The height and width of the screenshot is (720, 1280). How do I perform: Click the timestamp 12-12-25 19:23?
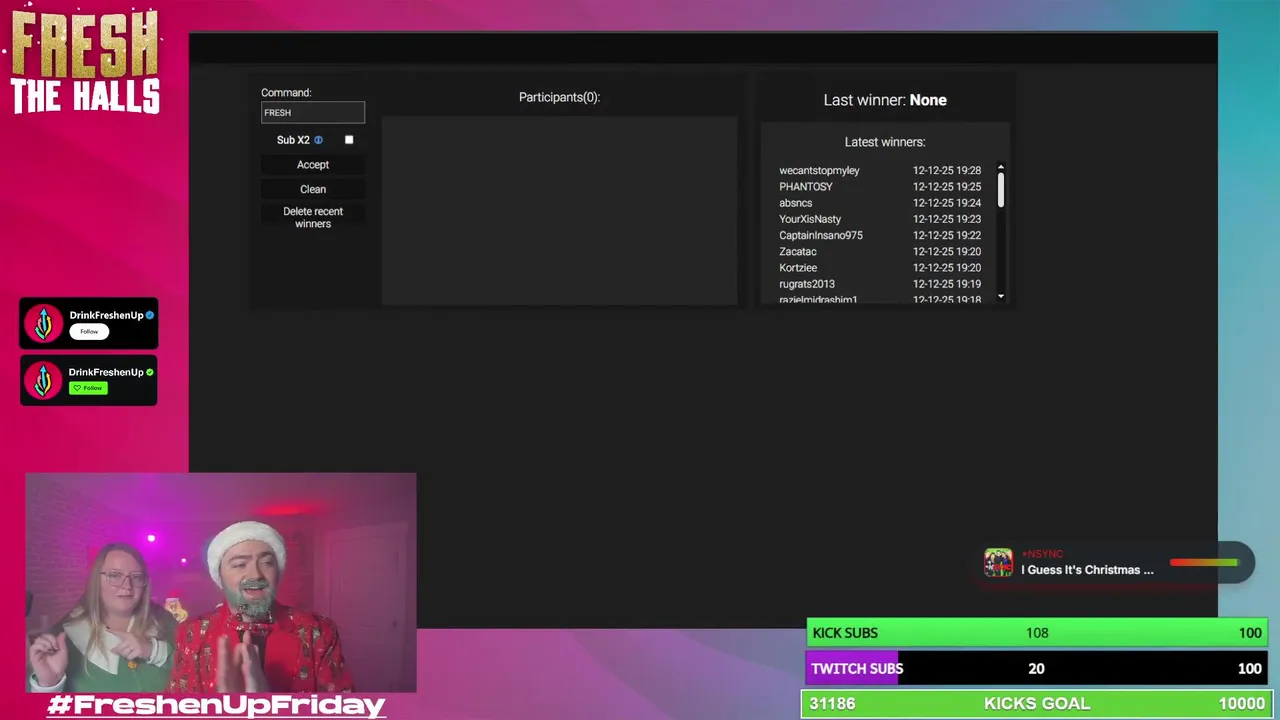point(947,219)
